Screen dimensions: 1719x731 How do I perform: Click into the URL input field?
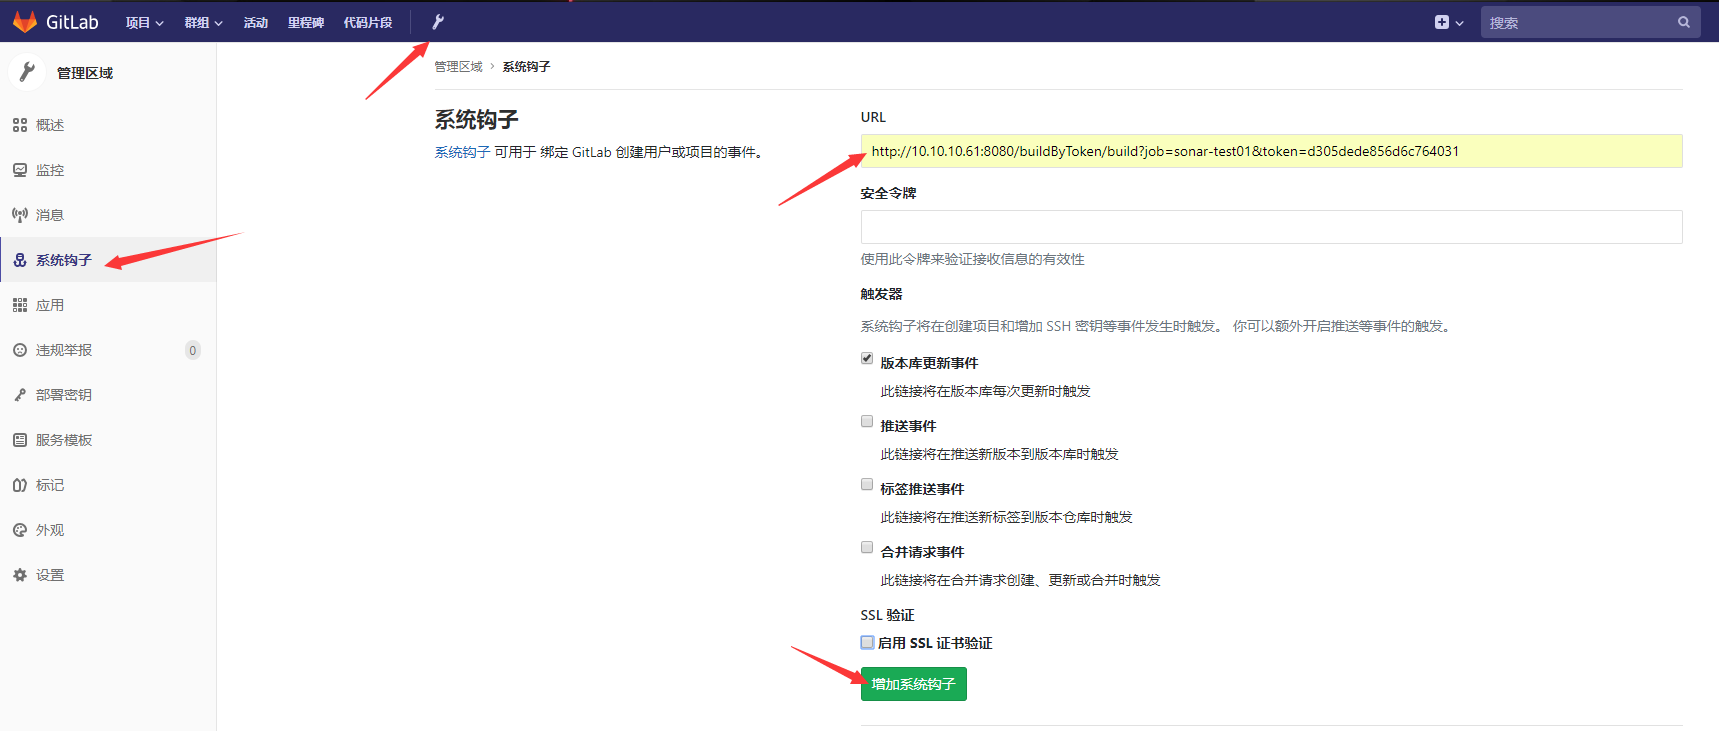(1271, 151)
